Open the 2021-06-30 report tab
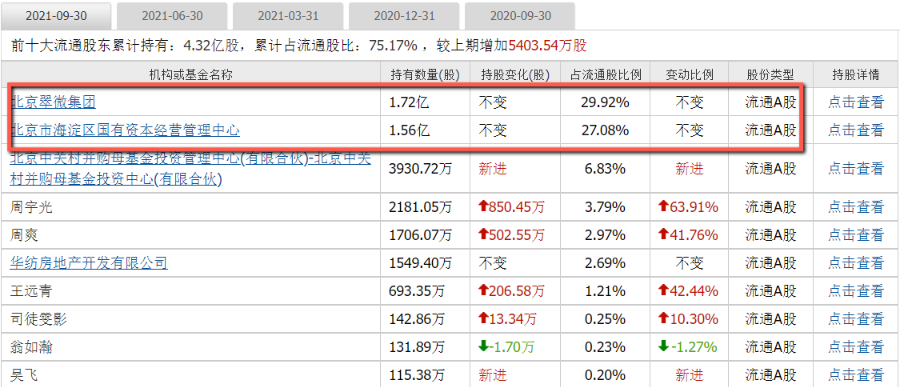This screenshot has width=901, height=387. [x=172, y=16]
